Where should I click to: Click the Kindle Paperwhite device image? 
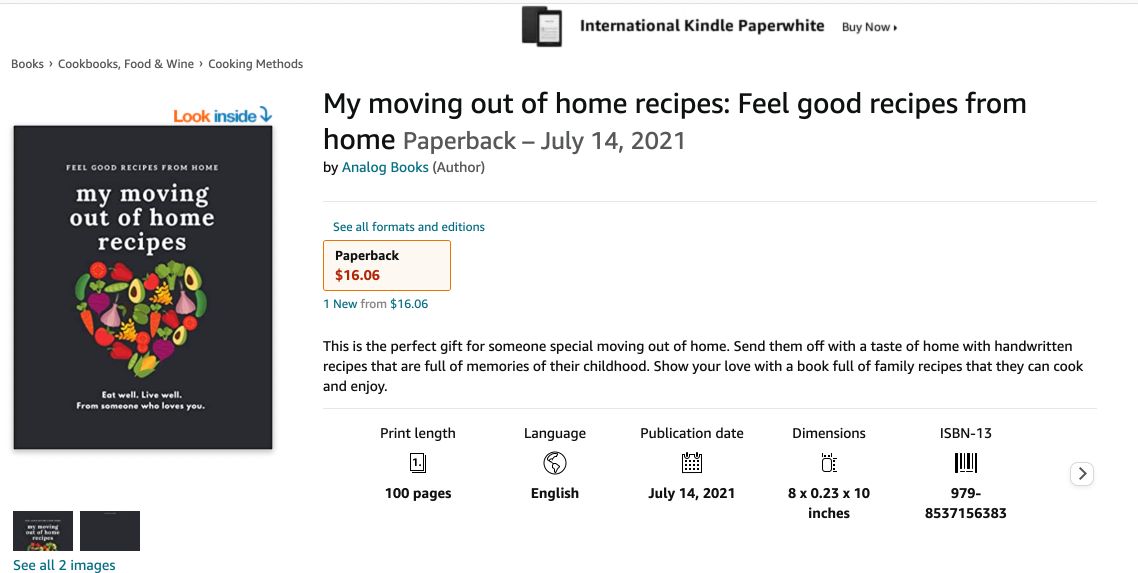point(542,26)
